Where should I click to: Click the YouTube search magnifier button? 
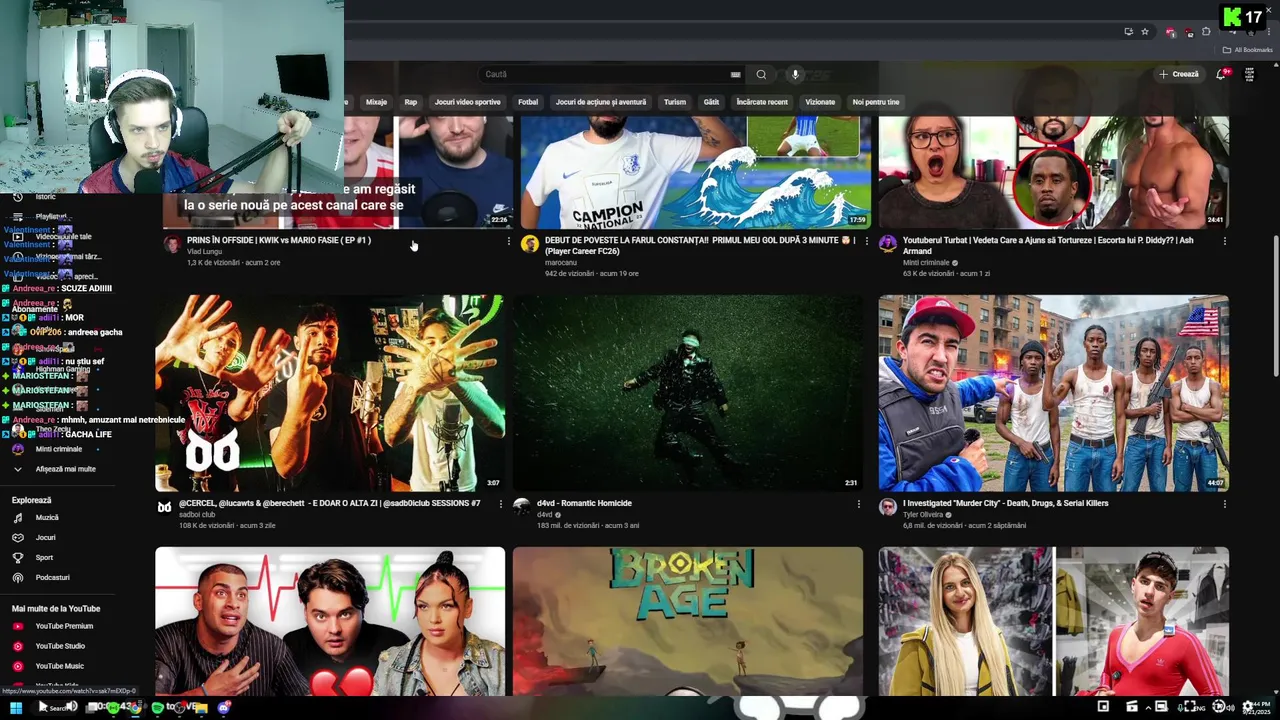click(x=761, y=74)
